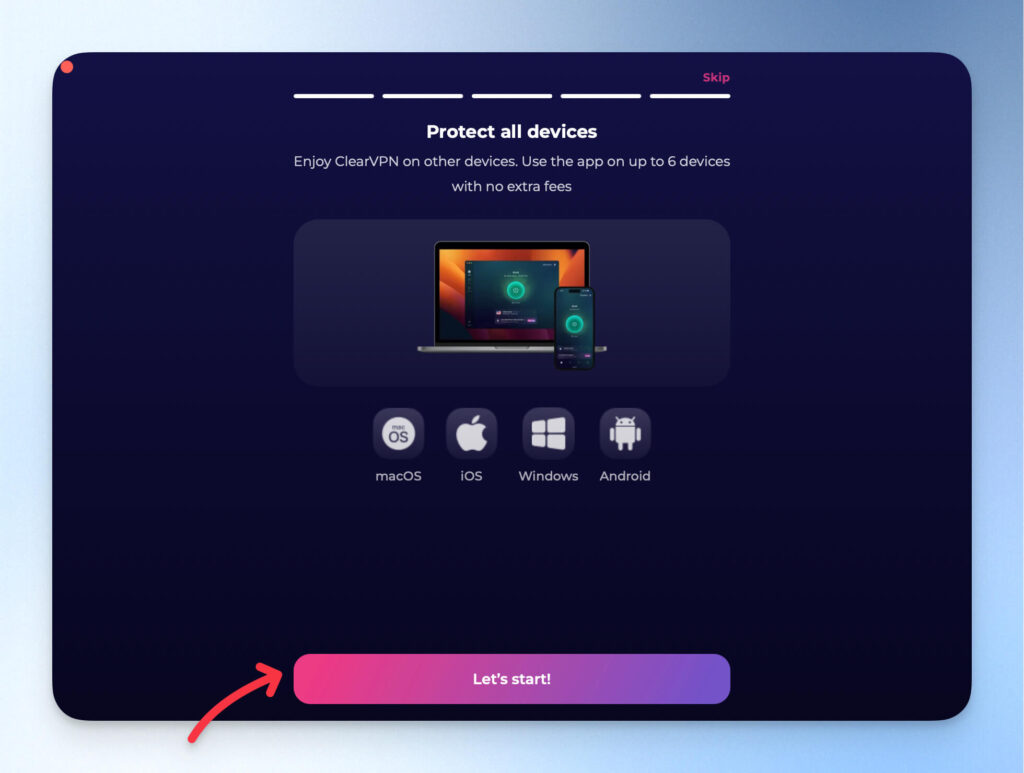Jump to the first onboarding progress segment
The height and width of the screenshot is (773, 1024).
point(334,96)
